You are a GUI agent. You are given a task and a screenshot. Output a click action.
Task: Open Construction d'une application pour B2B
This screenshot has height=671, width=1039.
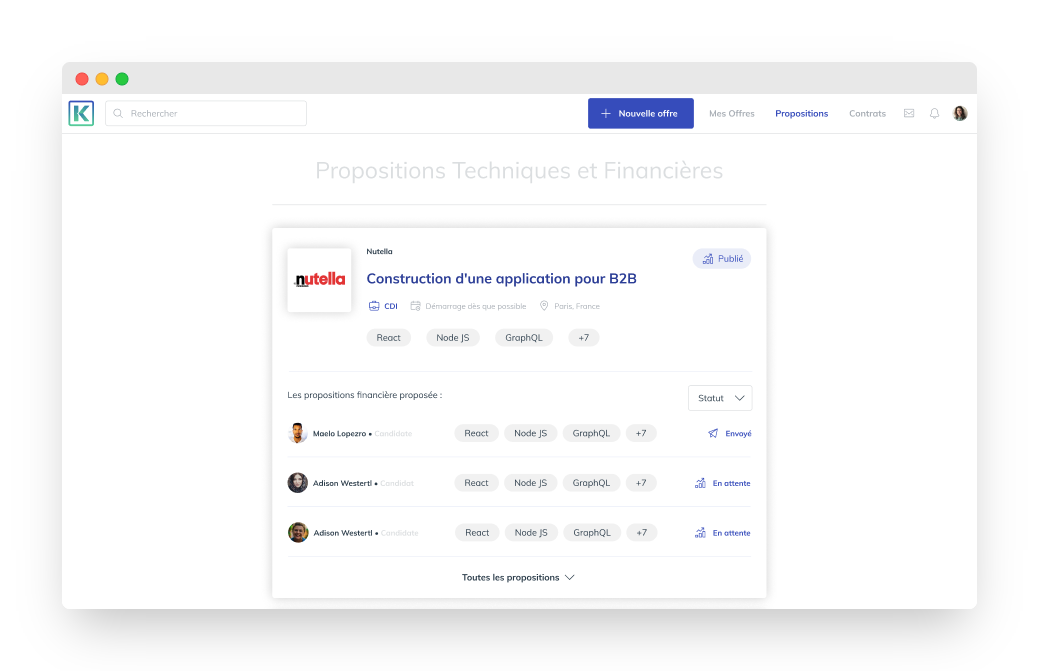[x=502, y=279]
